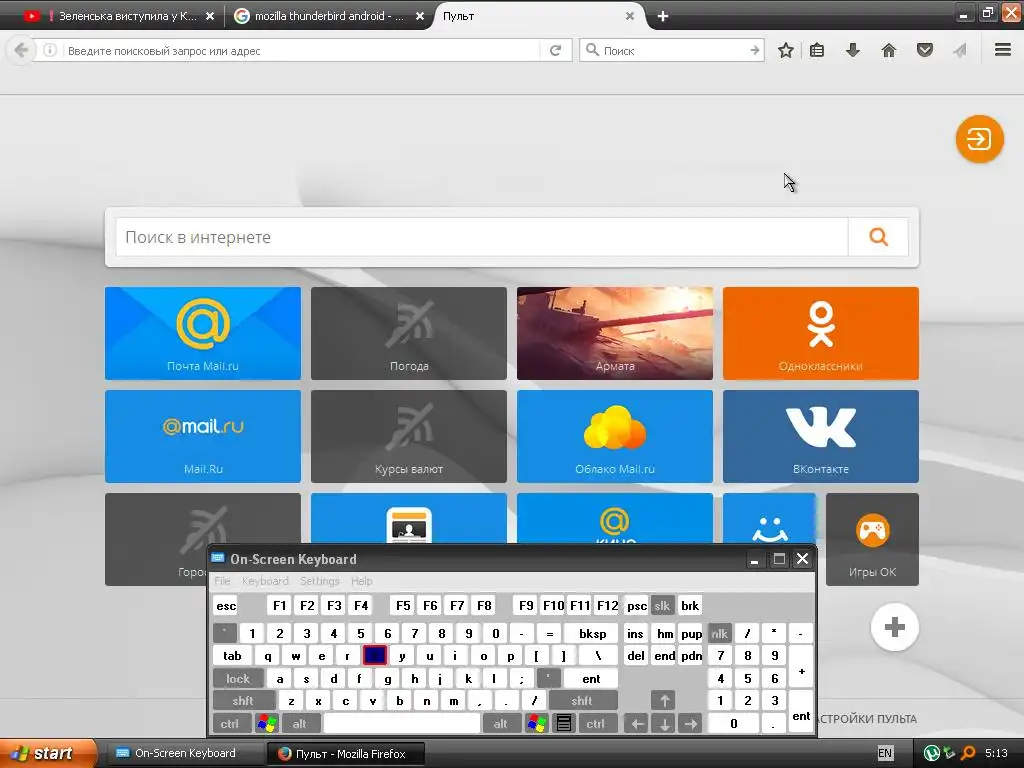The height and width of the screenshot is (768, 1024).
Task: Click the 5:13 clock in tray
Action: (x=996, y=753)
